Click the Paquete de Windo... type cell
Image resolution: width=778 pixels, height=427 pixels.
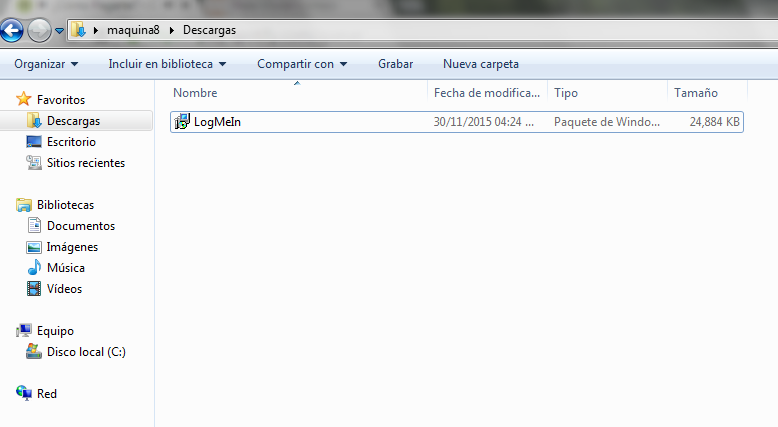tap(607, 122)
